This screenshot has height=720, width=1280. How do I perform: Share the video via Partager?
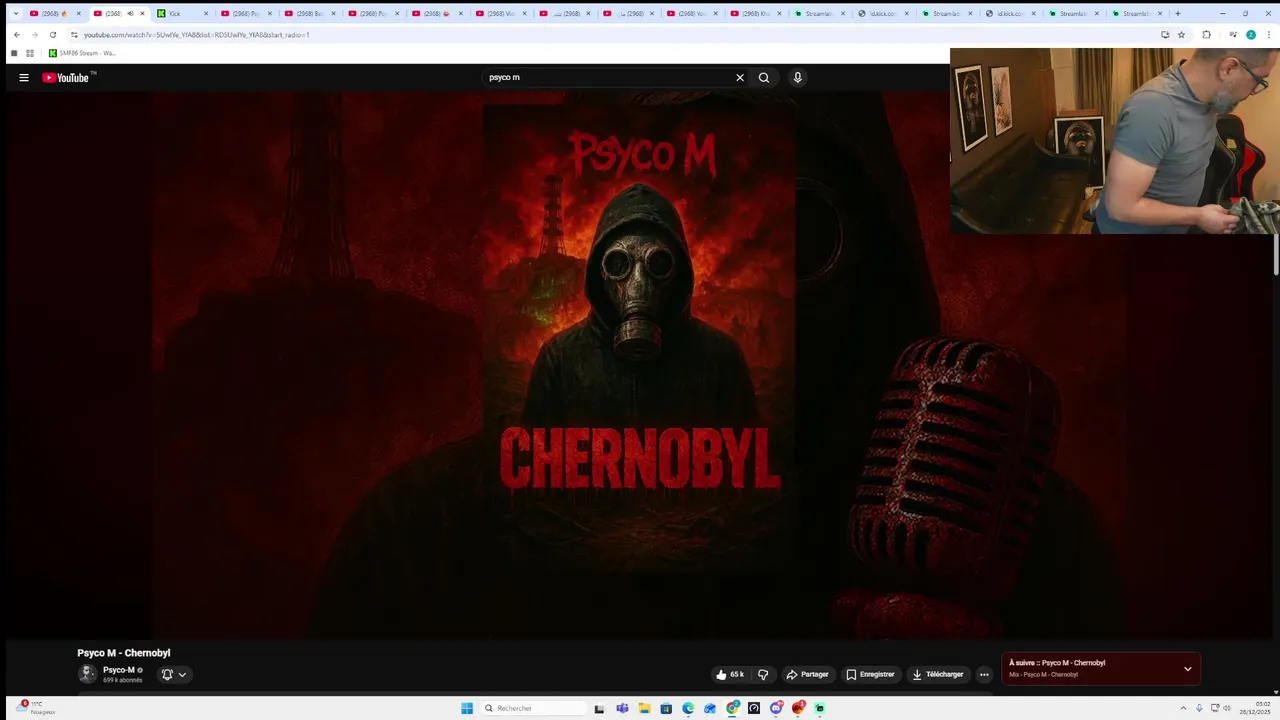point(807,674)
